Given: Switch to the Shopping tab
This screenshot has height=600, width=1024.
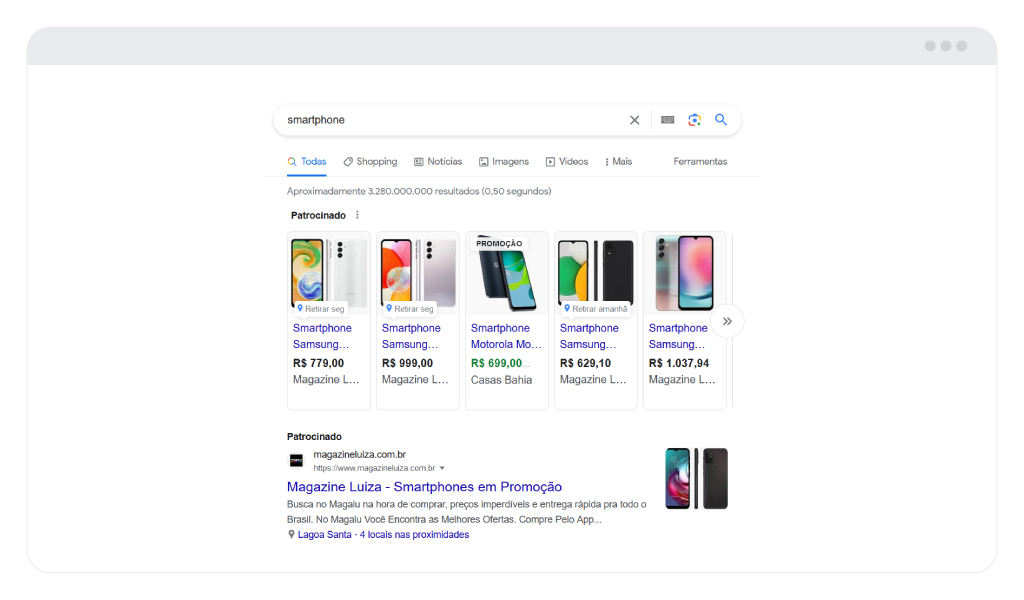Looking at the screenshot, I should pos(370,161).
